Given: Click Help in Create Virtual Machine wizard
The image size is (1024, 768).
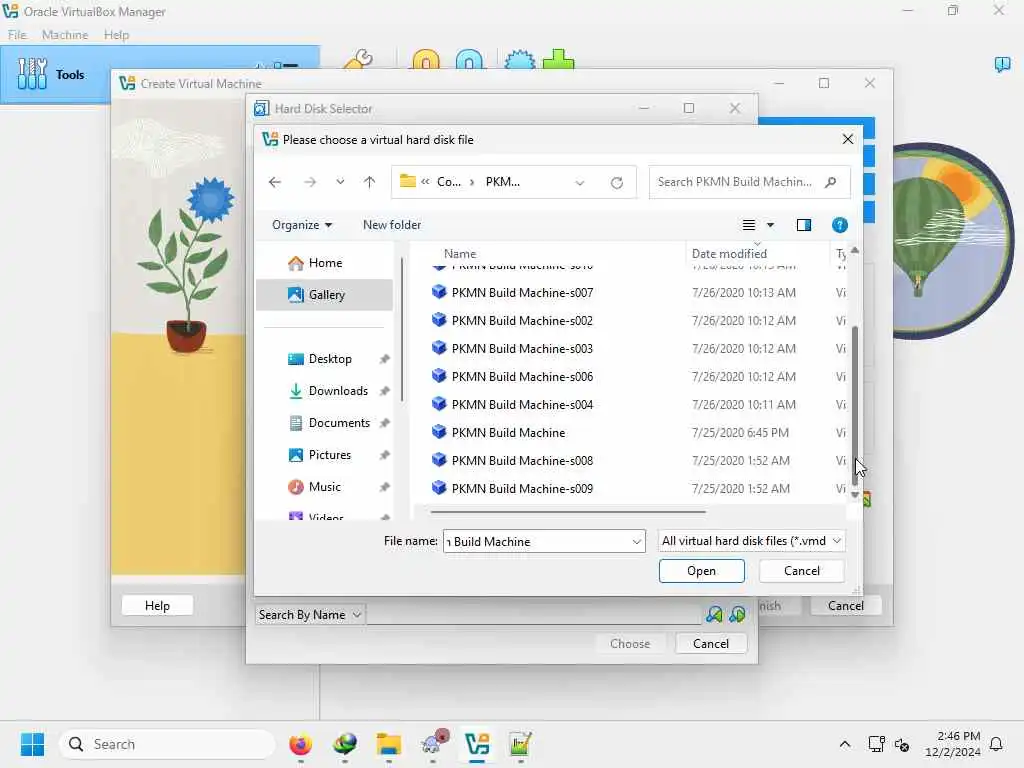Looking at the screenshot, I should (x=157, y=605).
